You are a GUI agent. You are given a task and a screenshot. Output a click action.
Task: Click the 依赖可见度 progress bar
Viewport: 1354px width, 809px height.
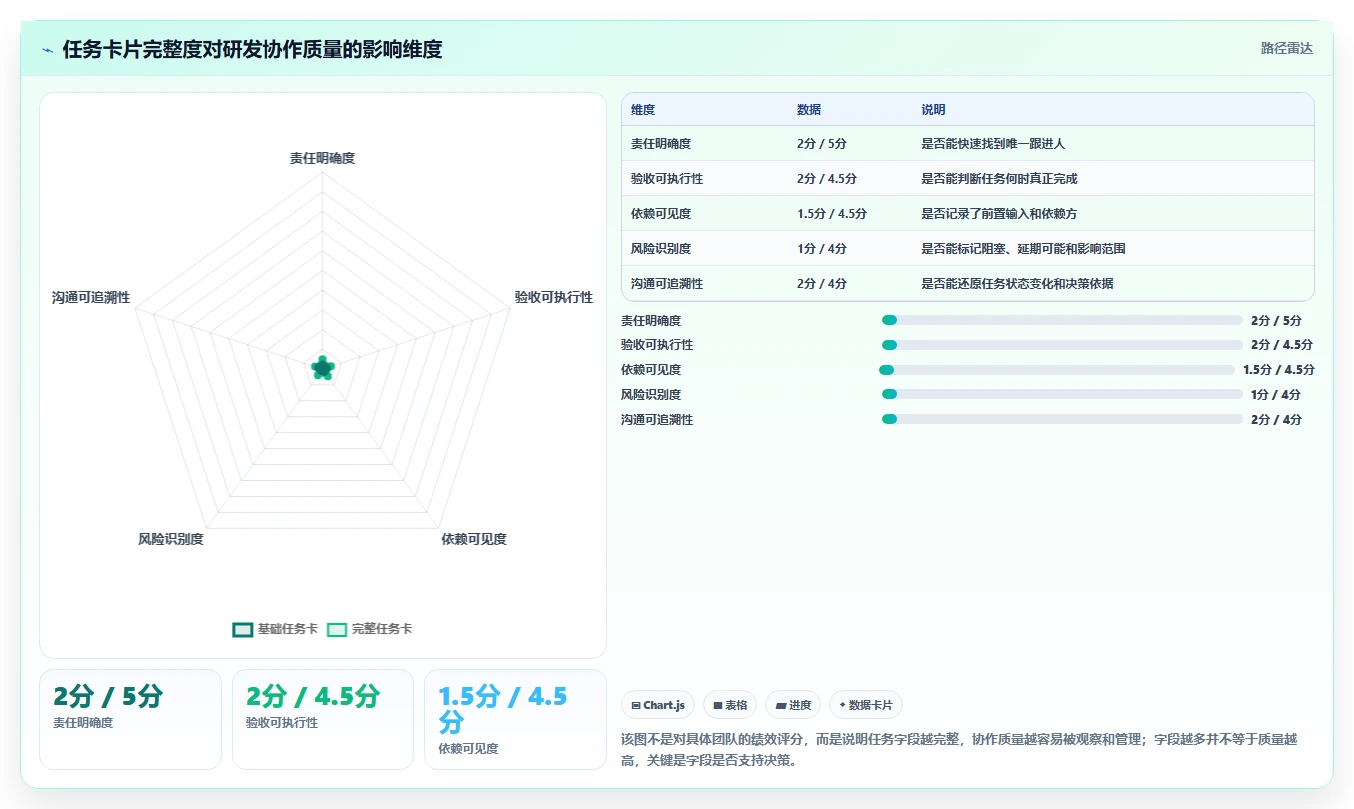tap(1057, 370)
